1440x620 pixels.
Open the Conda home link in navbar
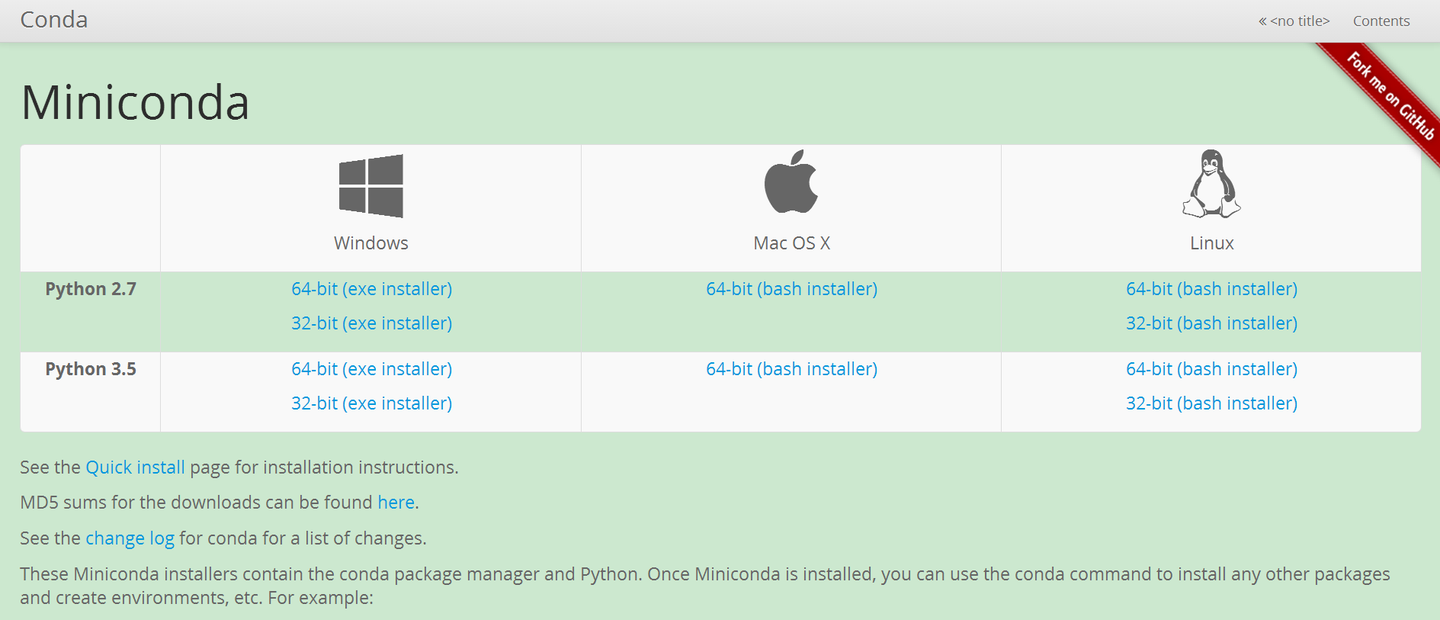point(54,20)
